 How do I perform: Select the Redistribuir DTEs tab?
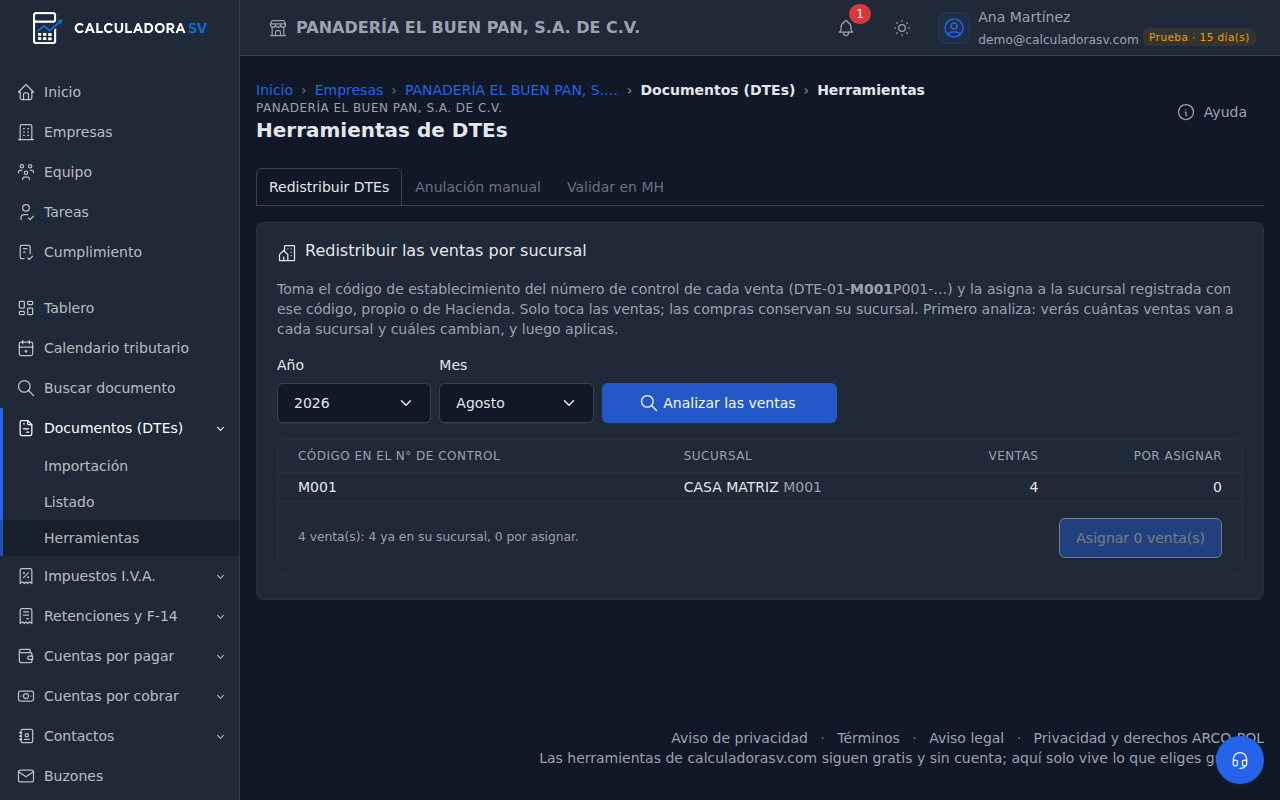(329, 187)
